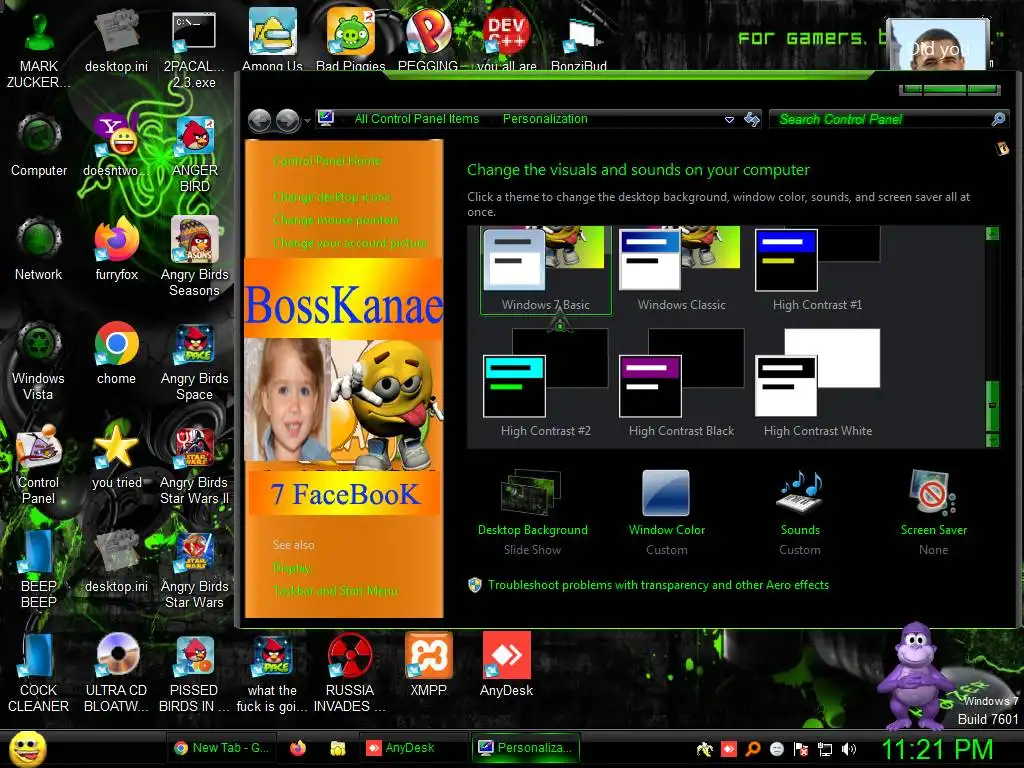Click the Forward navigation button
This screenshot has width=1024, height=768.
point(287,120)
